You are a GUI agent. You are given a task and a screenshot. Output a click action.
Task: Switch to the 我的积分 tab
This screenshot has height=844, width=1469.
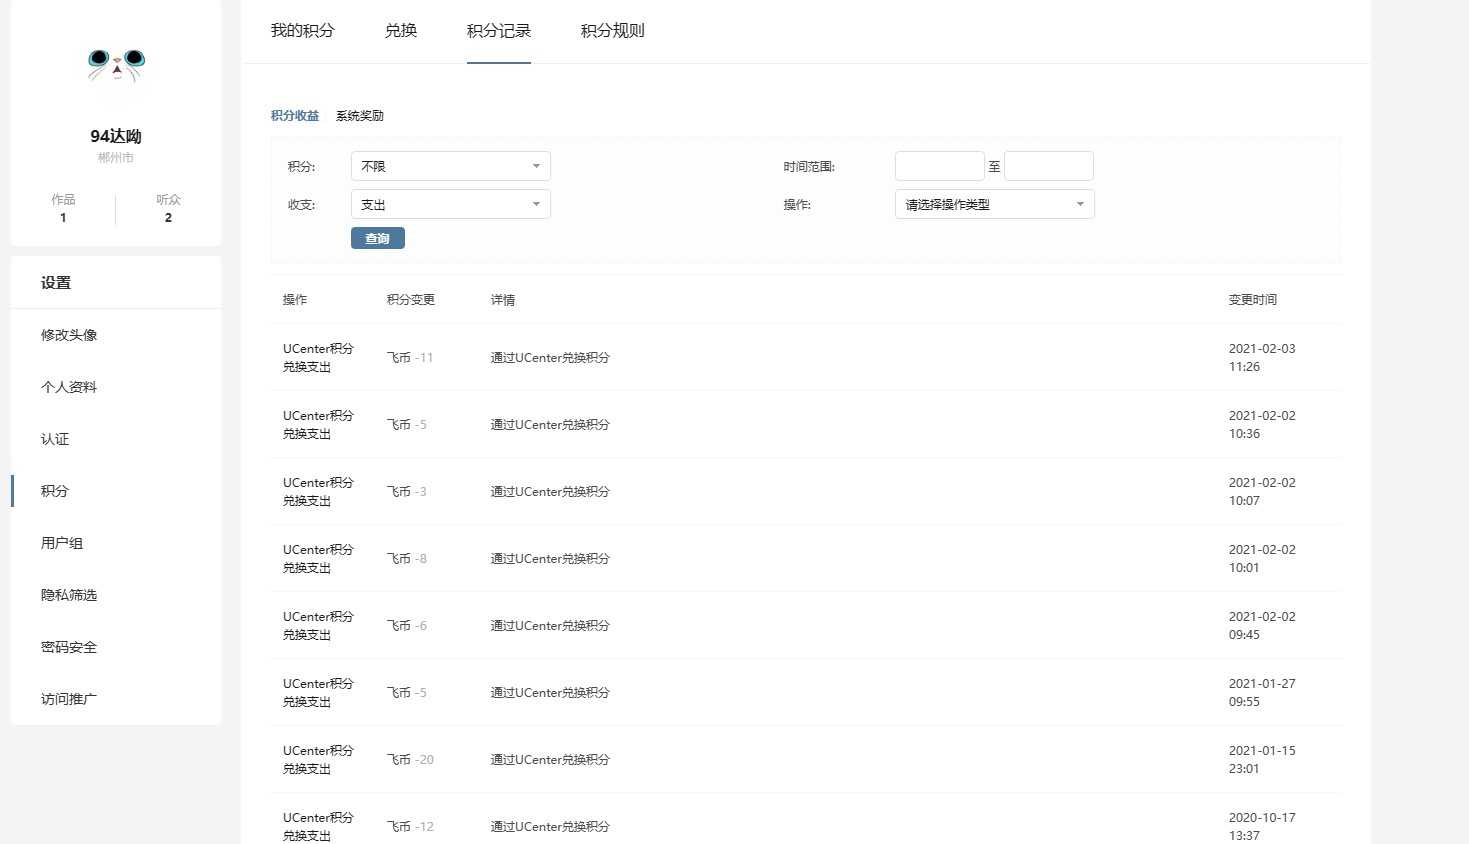tap(303, 30)
